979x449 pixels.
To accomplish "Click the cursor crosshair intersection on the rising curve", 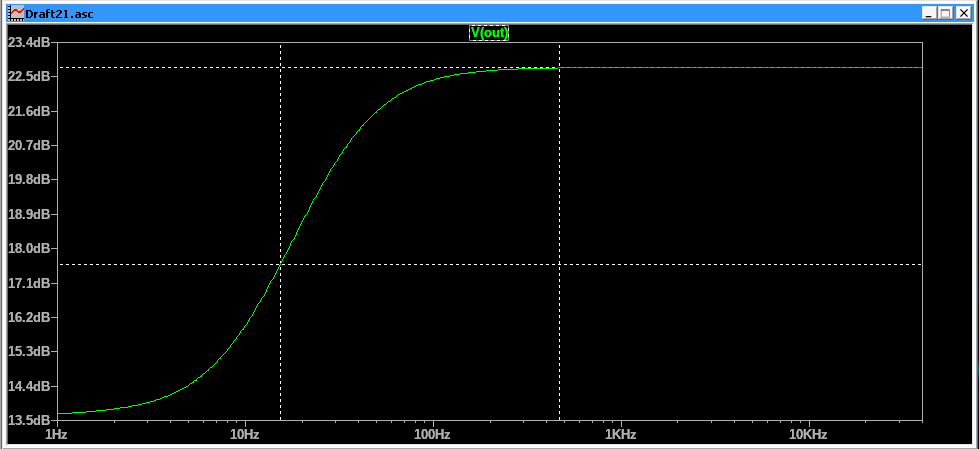I will coord(280,264).
